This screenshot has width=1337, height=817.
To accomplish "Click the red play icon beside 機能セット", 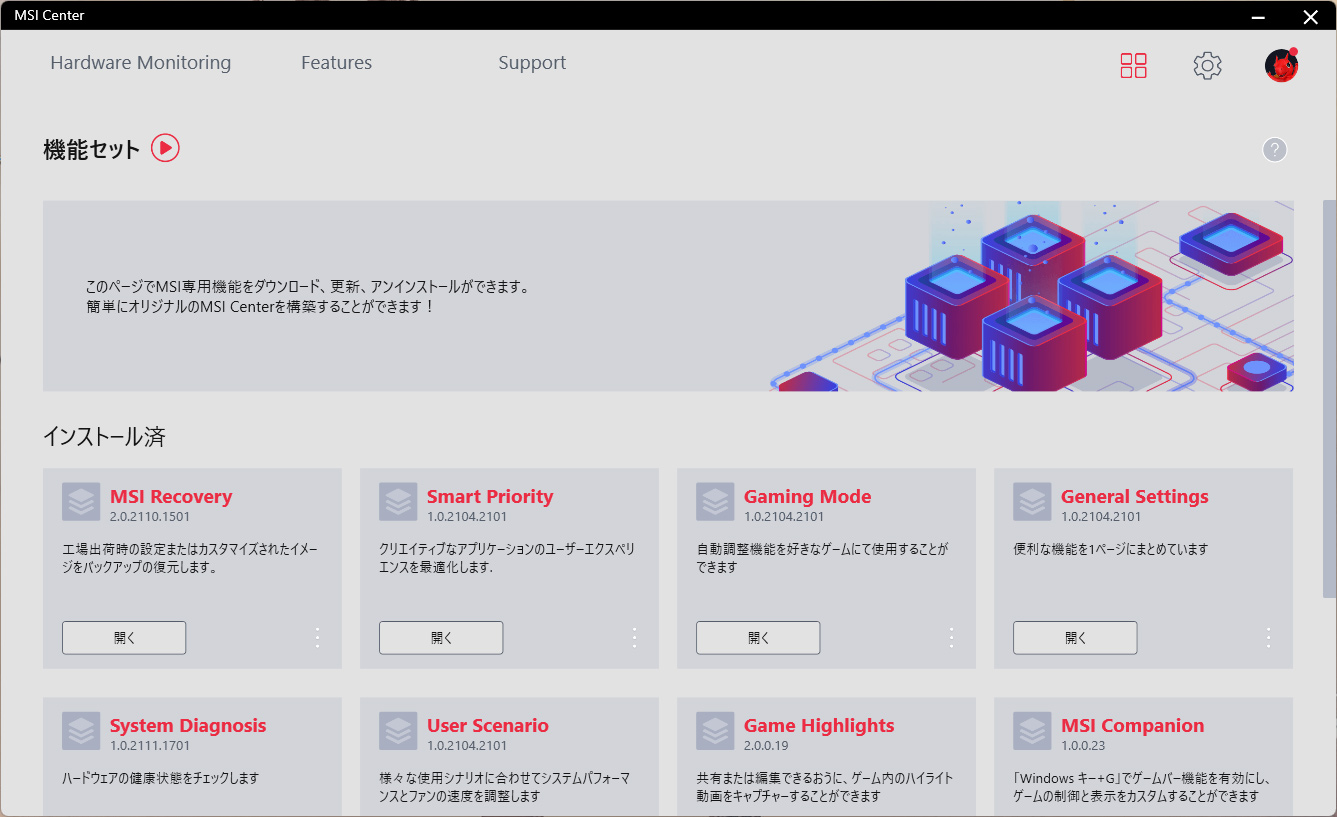I will [165, 148].
